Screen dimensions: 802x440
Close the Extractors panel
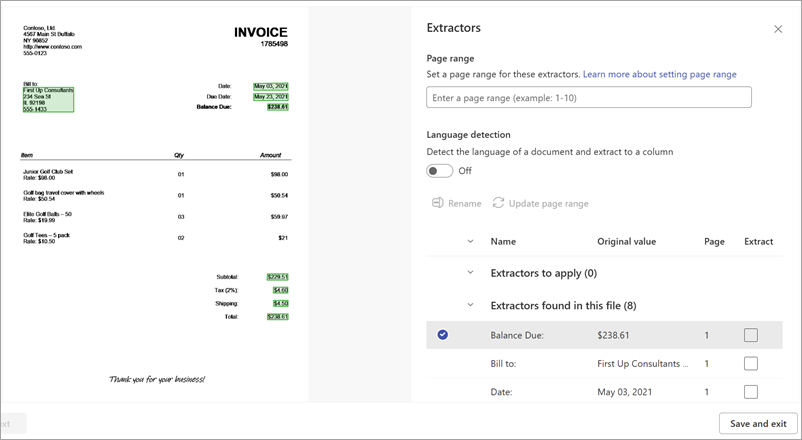(x=778, y=29)
